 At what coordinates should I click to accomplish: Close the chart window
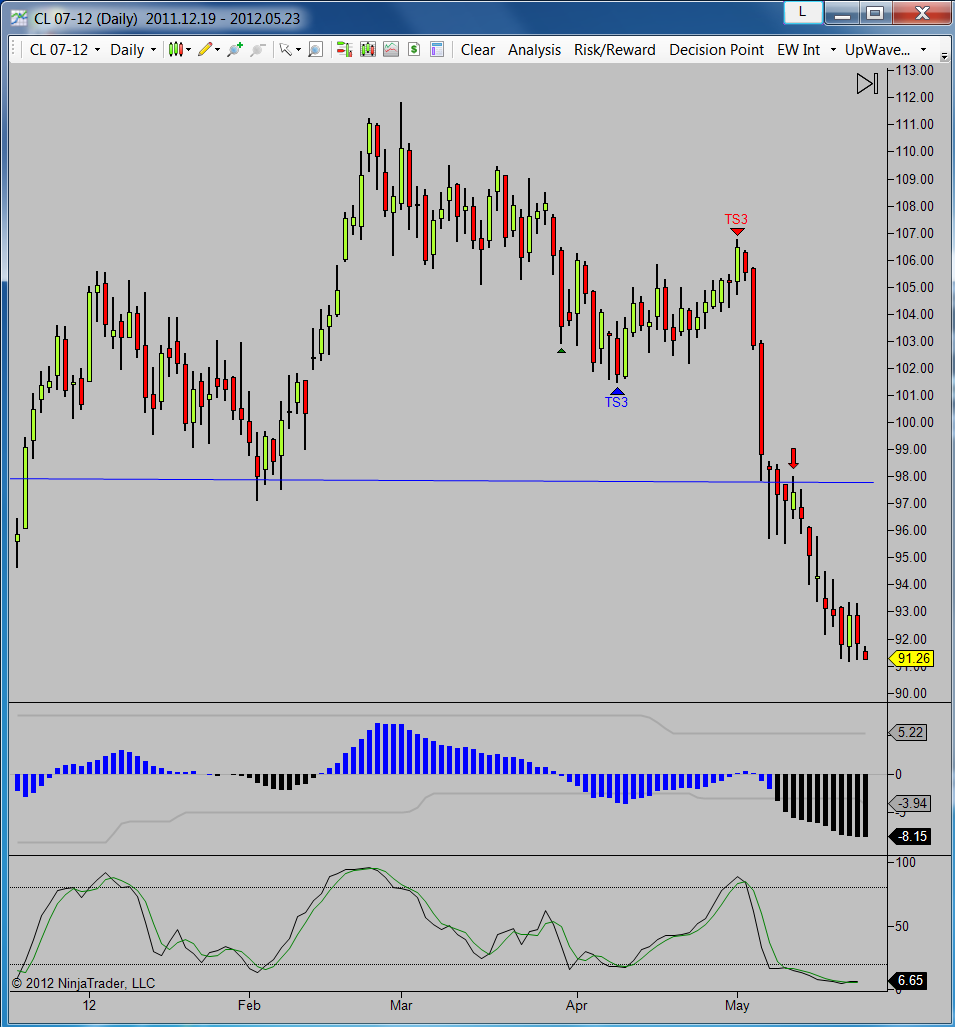coord(922,12)
